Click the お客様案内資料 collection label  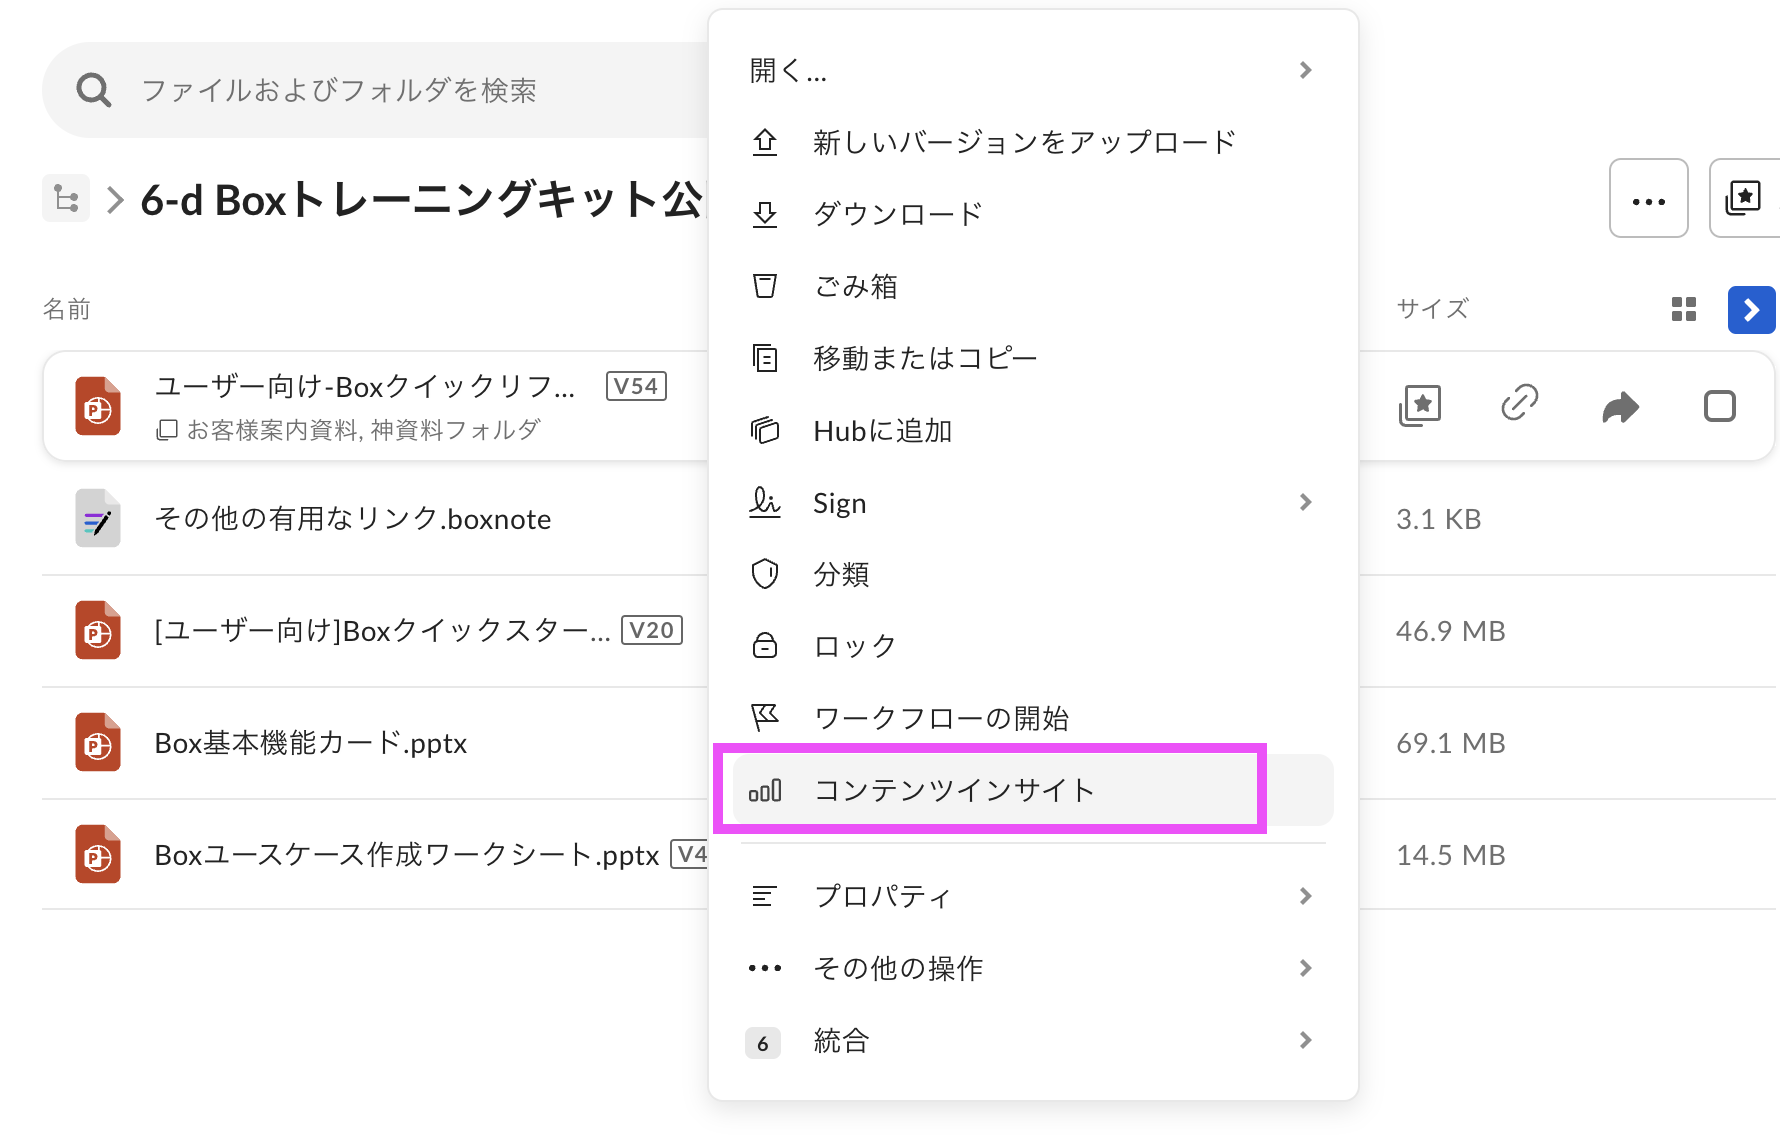click(x=271, y=430)
